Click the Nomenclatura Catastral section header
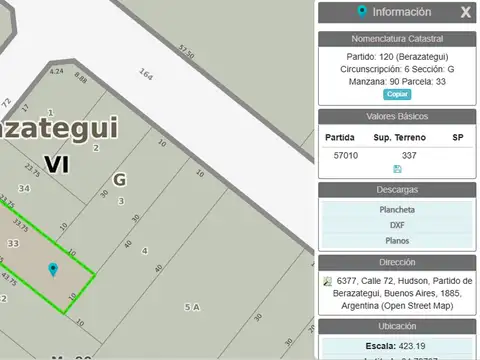This screenshot has width=480, height=360. coord(397,39)
